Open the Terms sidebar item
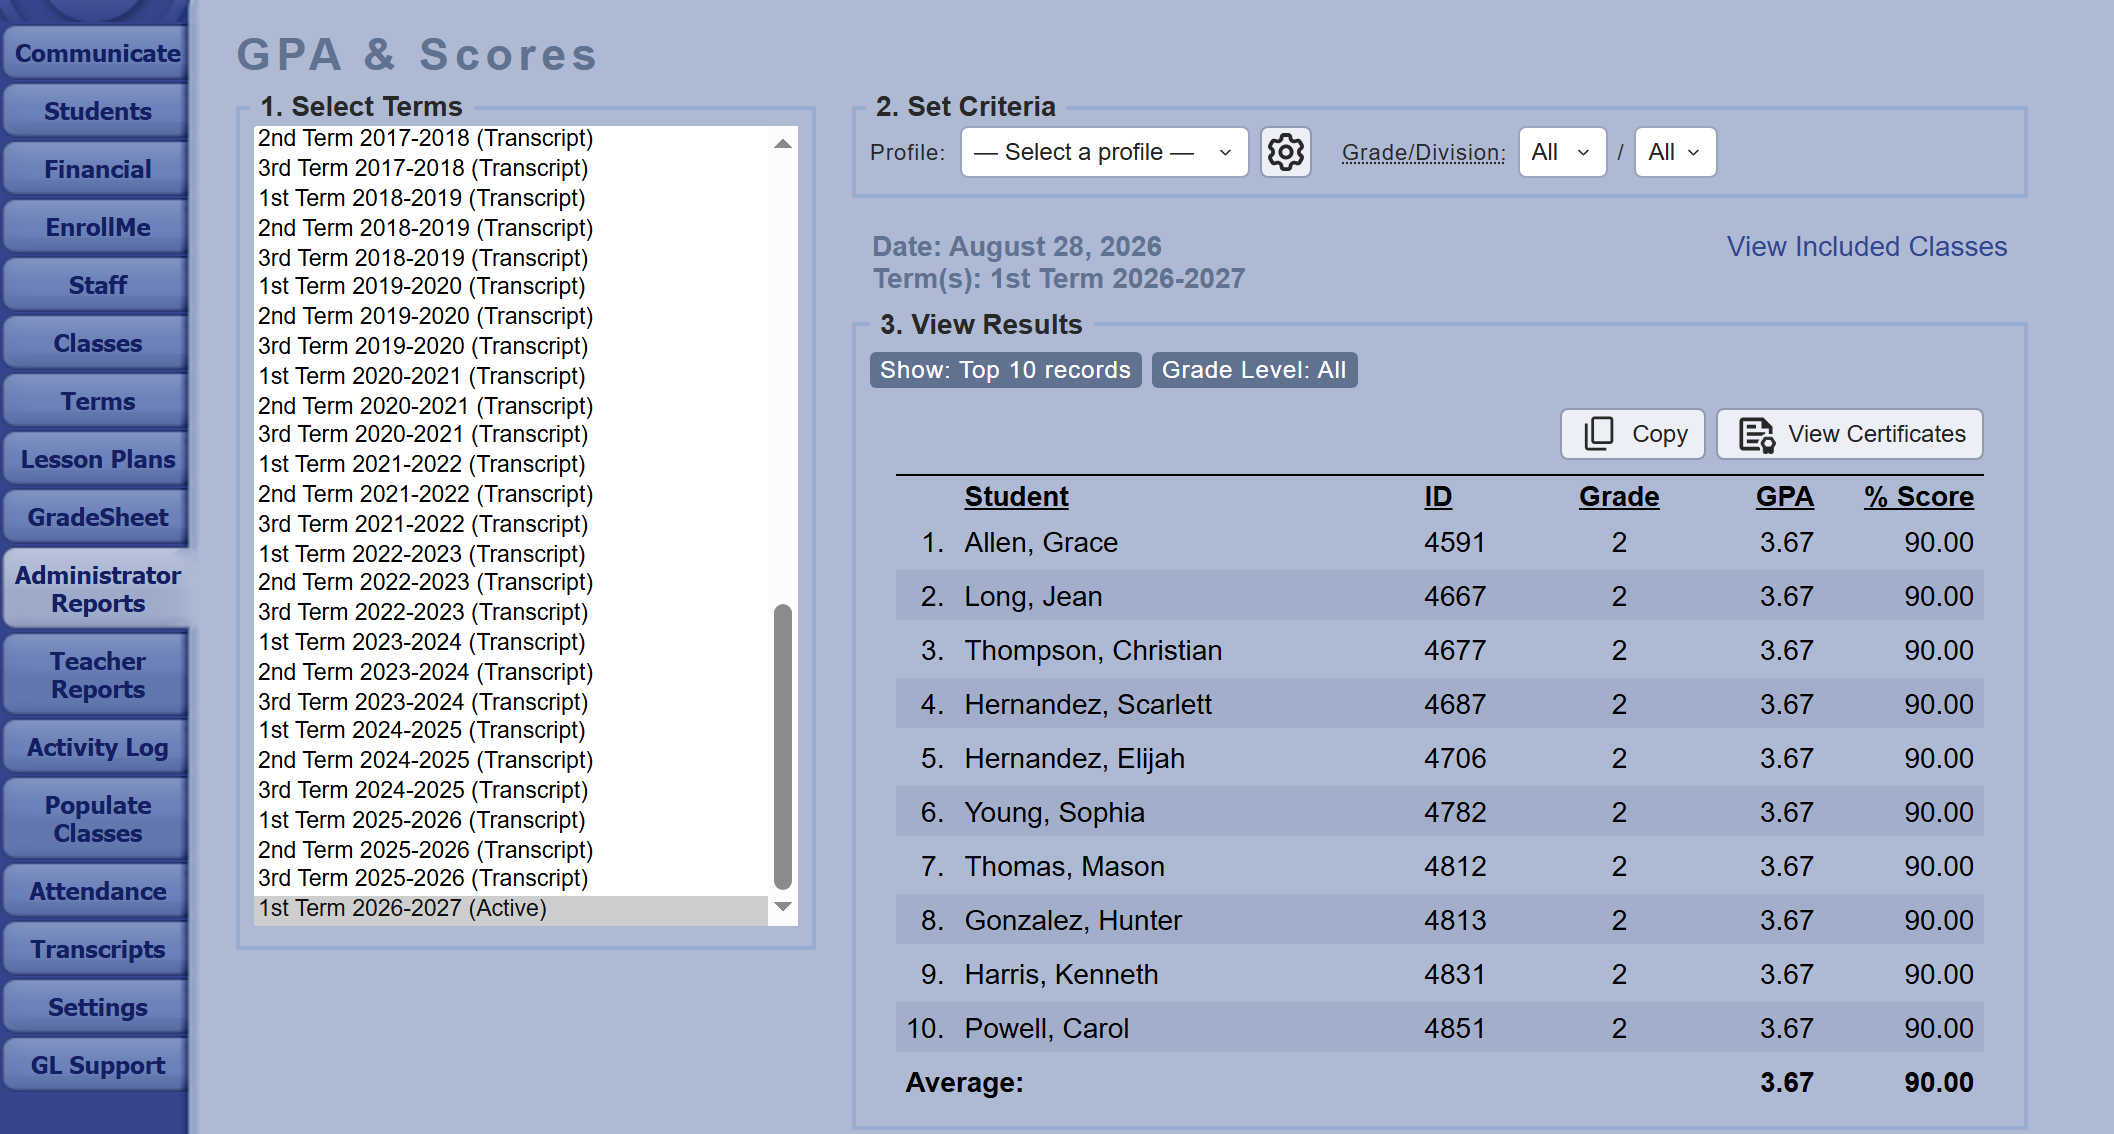This screenshot has width=2114, height=1134. 97,402
